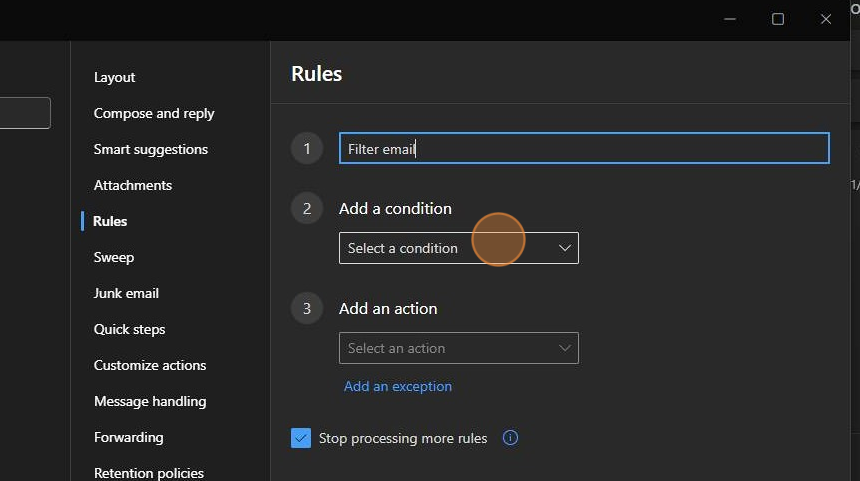Go to Compose and reply settings
Viewport: 860px width, 481px height.
(154, 113)
